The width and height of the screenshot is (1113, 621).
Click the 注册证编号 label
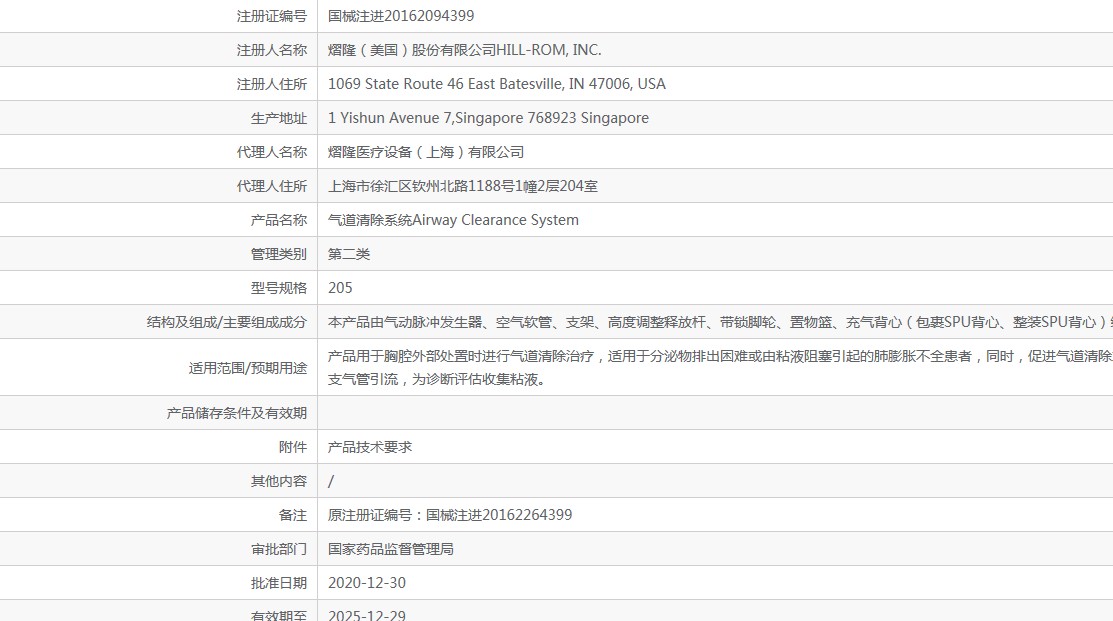271,16
